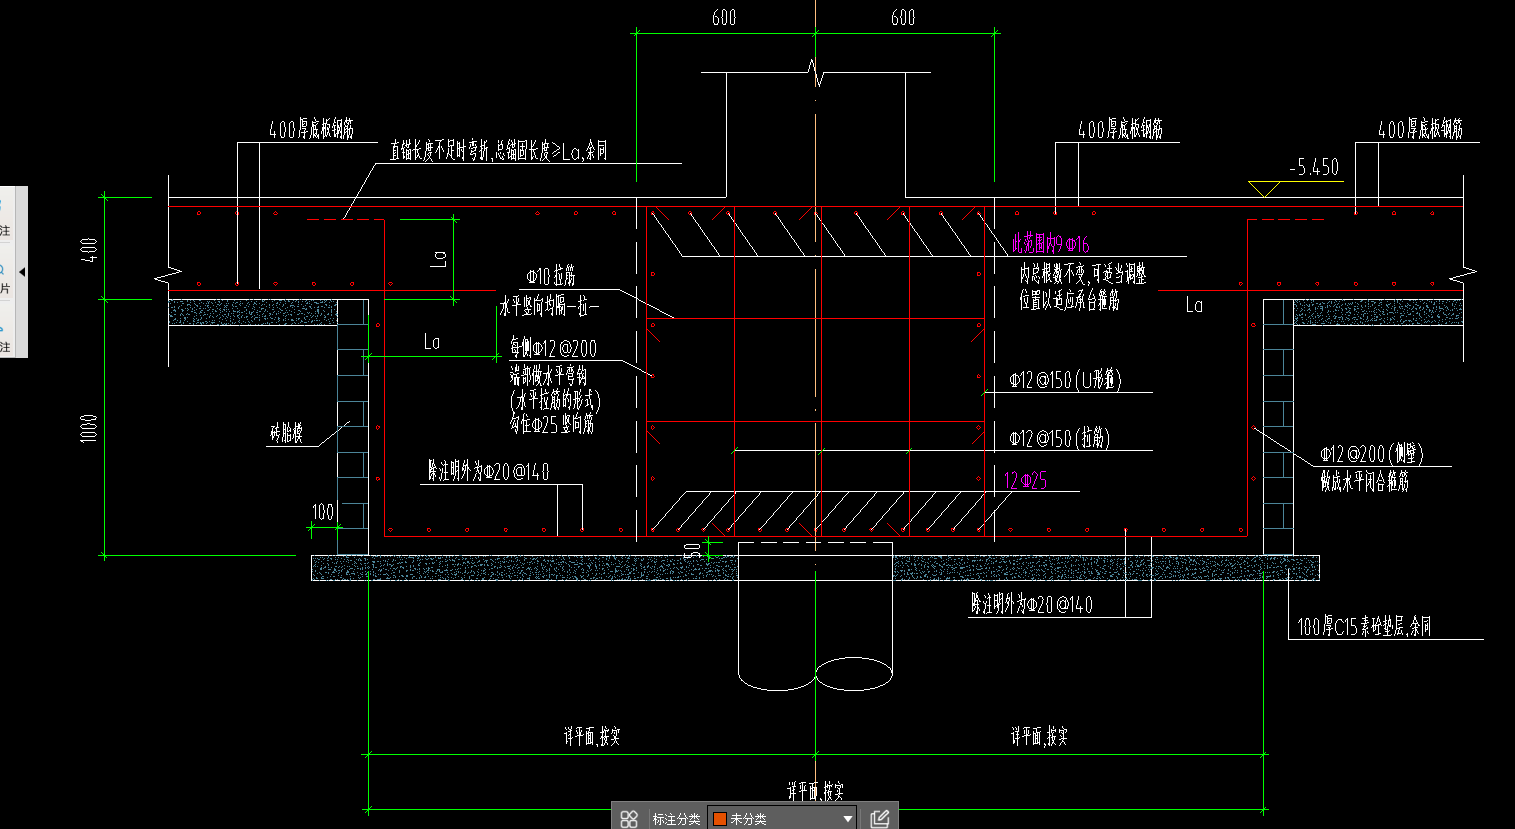Image resolution: width=1515 pixels, height=829 pixels.
Task: Click the Φ12@150(拉筋) label
Action: coord(1059,438)
